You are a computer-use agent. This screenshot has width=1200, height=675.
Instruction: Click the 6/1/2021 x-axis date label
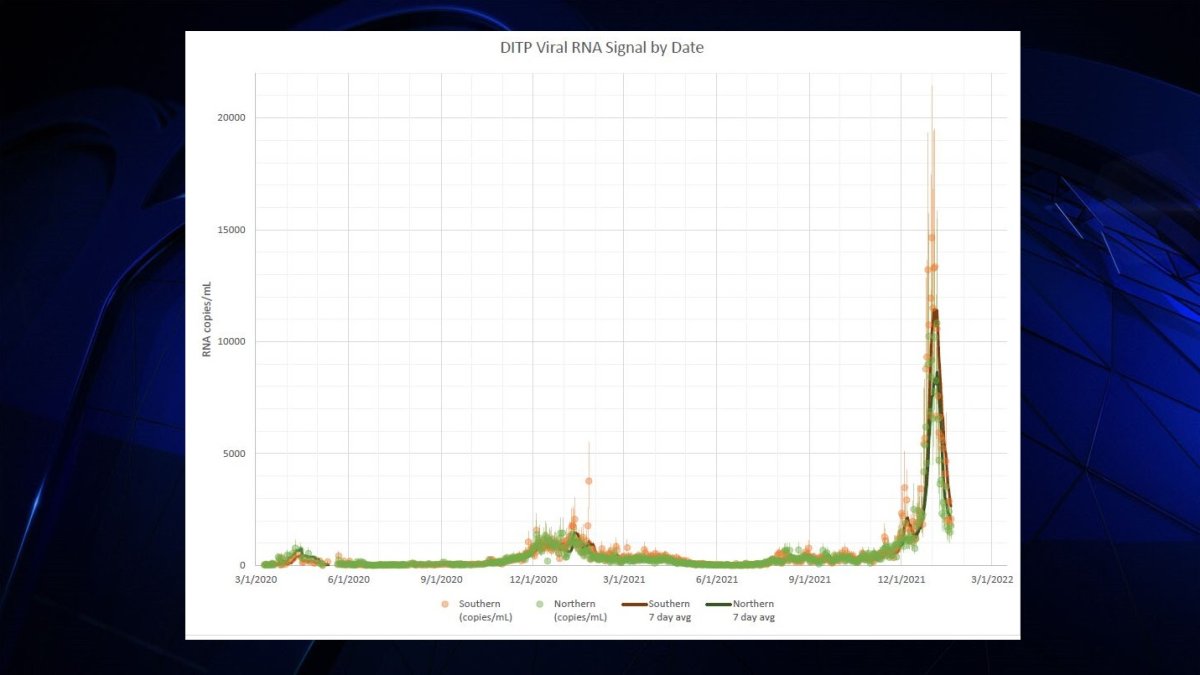(x=716, y=579)
